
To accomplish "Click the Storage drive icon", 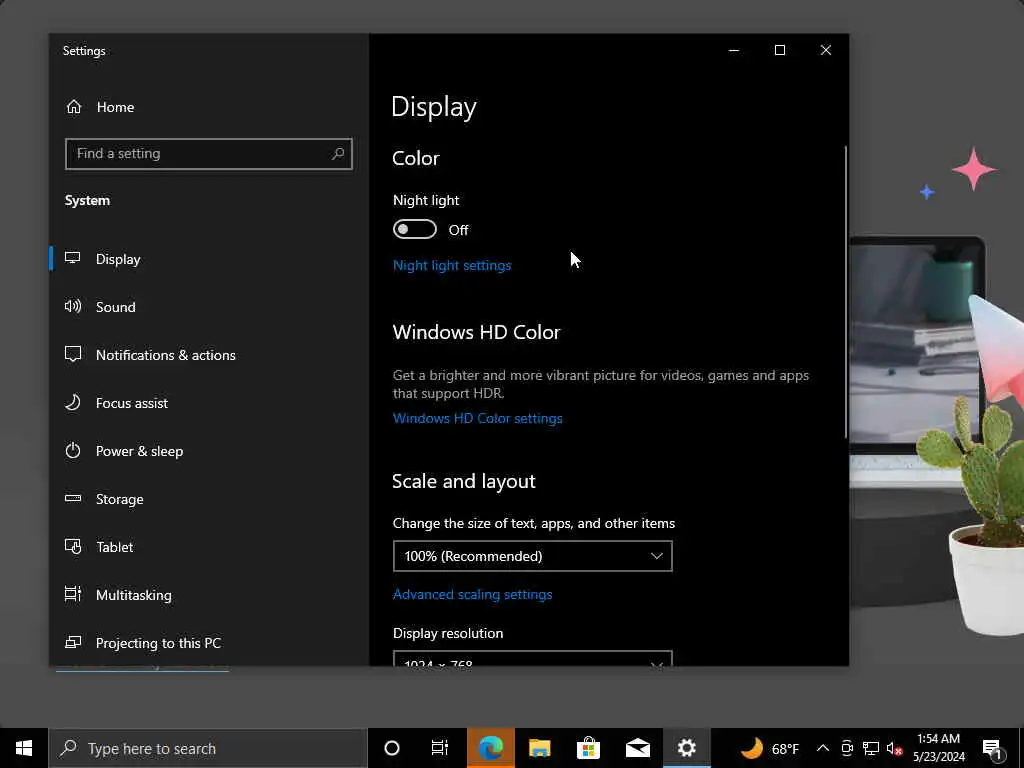I will point(72,498).
